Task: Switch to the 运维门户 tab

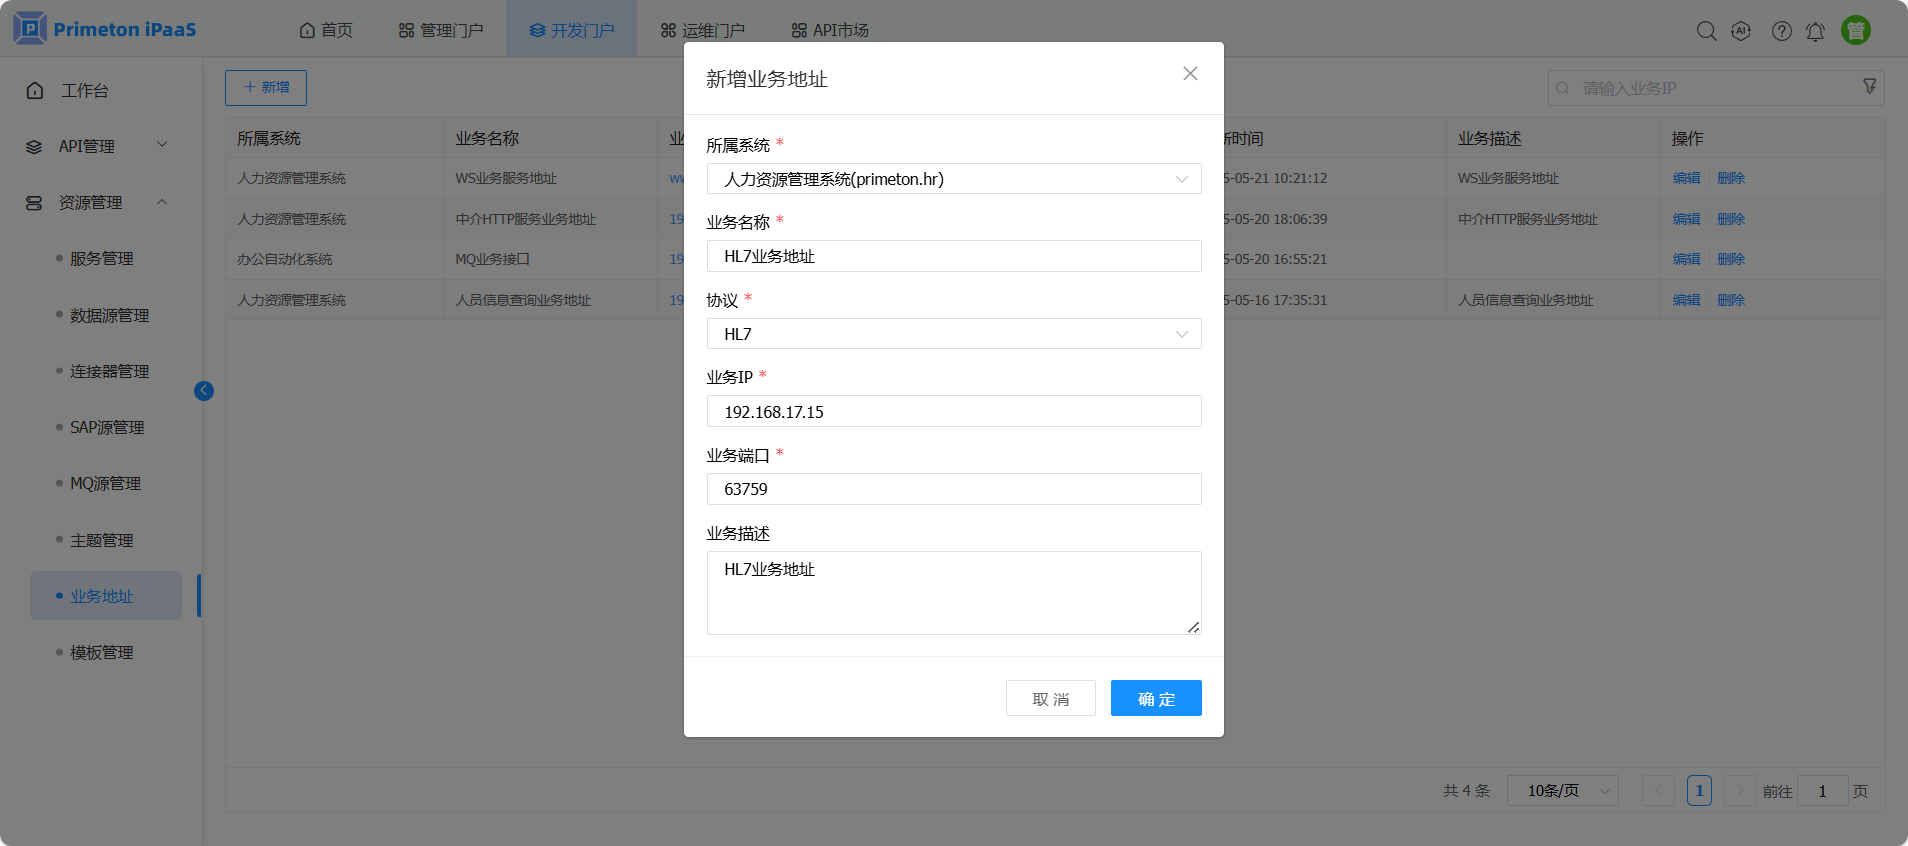Action: pyautogui.click(x=702, y=30)
